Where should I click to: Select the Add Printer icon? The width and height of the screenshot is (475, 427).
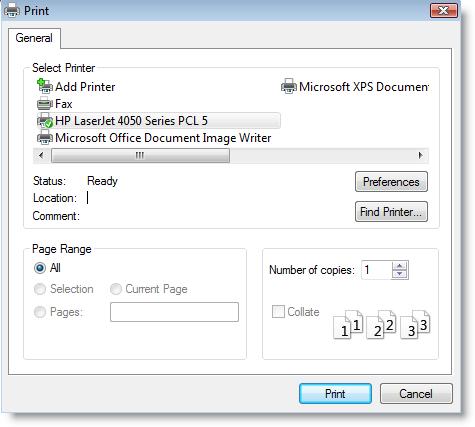(x=45, y=86)
